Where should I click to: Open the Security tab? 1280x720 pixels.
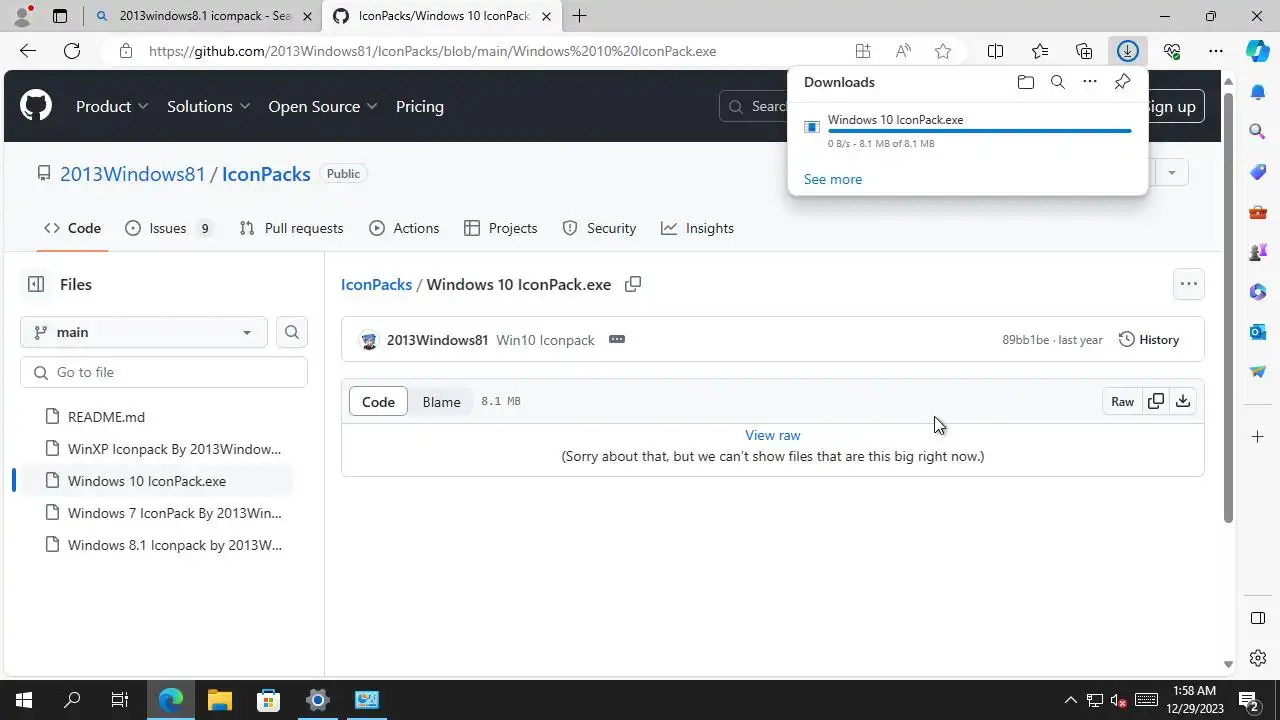[599, 228]
